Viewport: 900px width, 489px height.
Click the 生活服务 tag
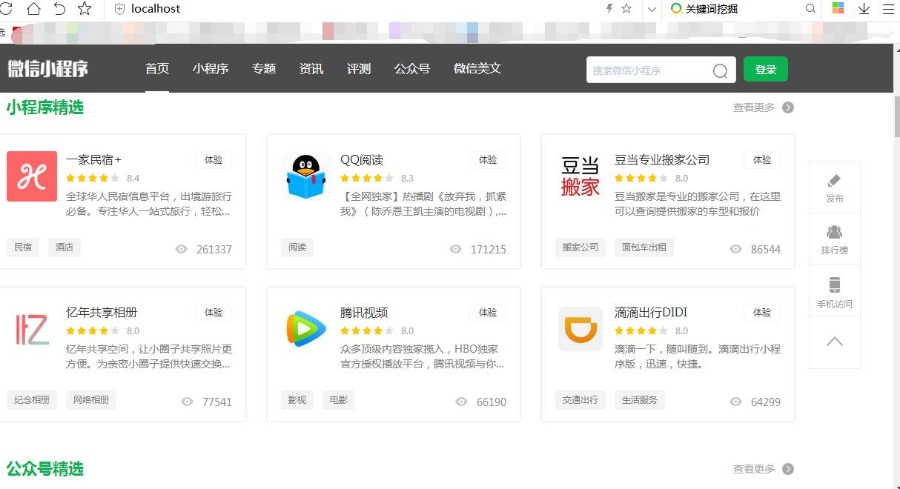point(639,400)
